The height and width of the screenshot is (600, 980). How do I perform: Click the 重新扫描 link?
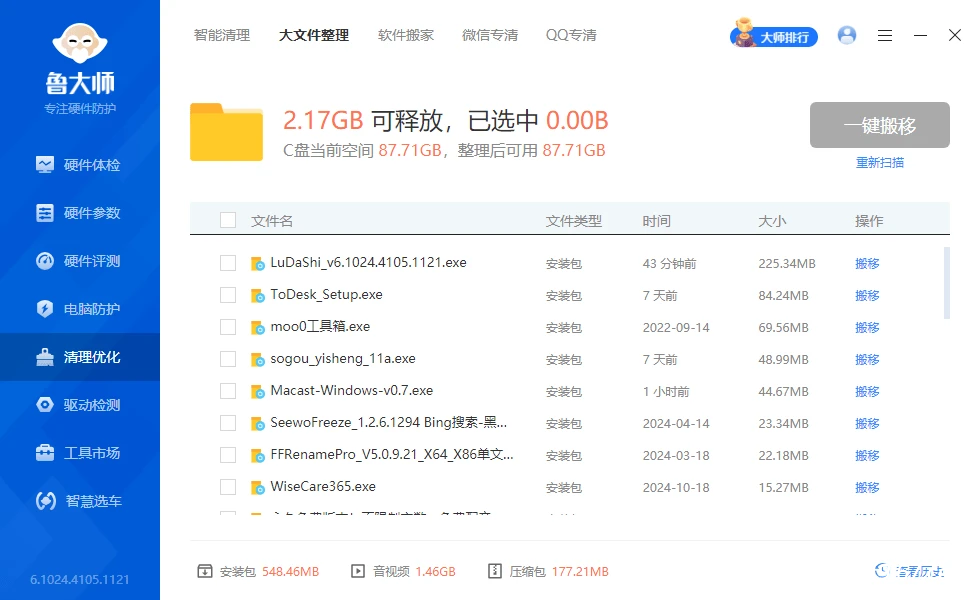pyautogui.click(x=882, y=162)
